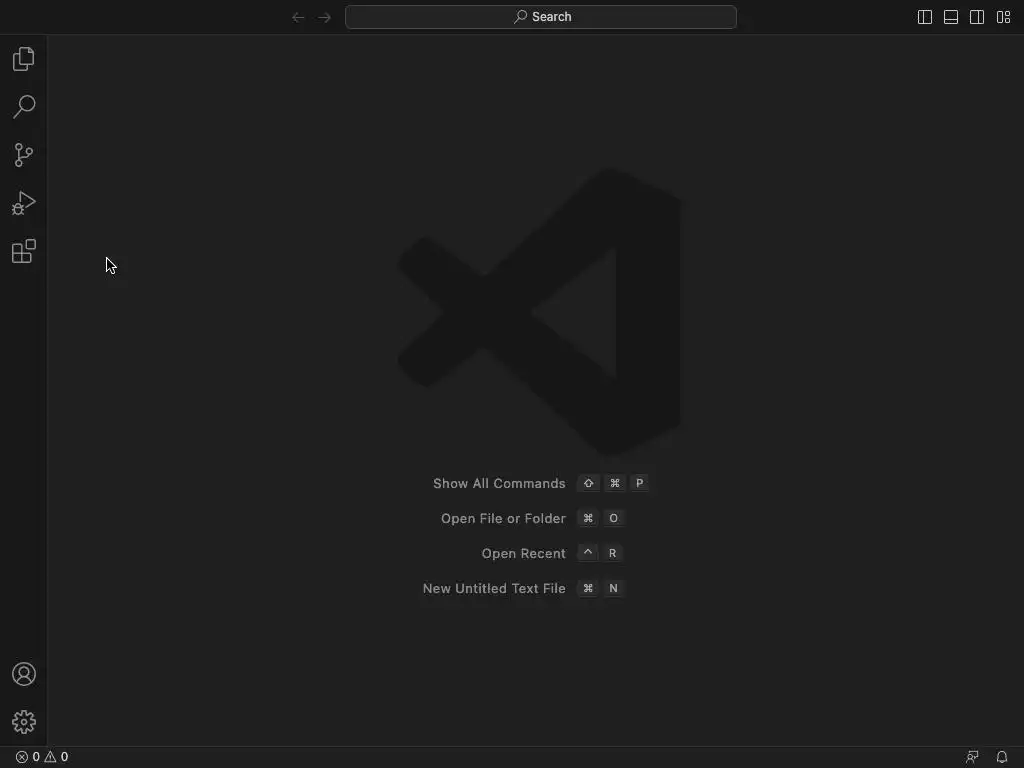Click the Open File or Folder label
This screenshot has width=1024, height=768.
[503, 519]
